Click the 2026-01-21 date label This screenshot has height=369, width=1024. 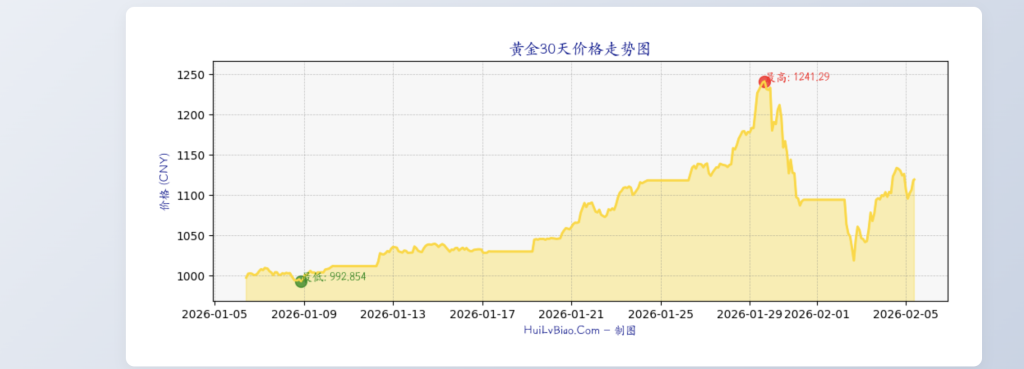point(571,314)
